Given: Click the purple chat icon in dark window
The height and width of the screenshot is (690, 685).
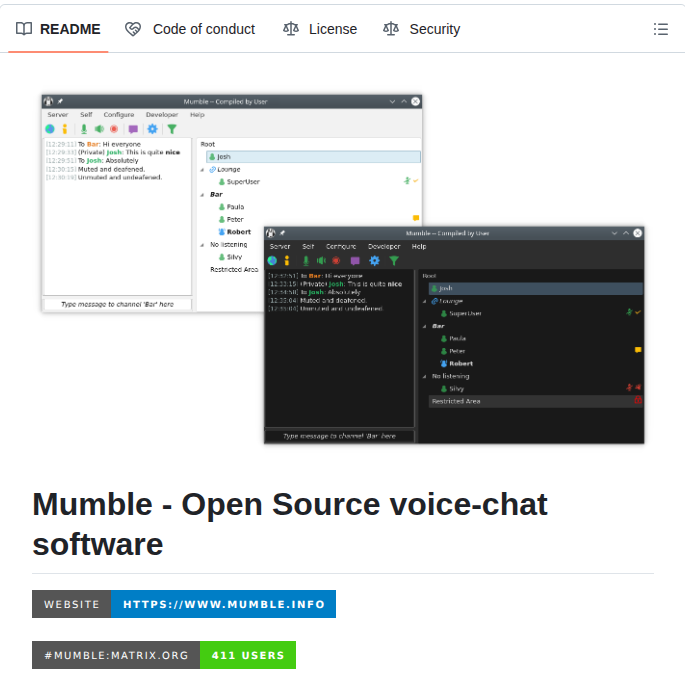Looking at the screenshot, I should (x=355, y=261).
